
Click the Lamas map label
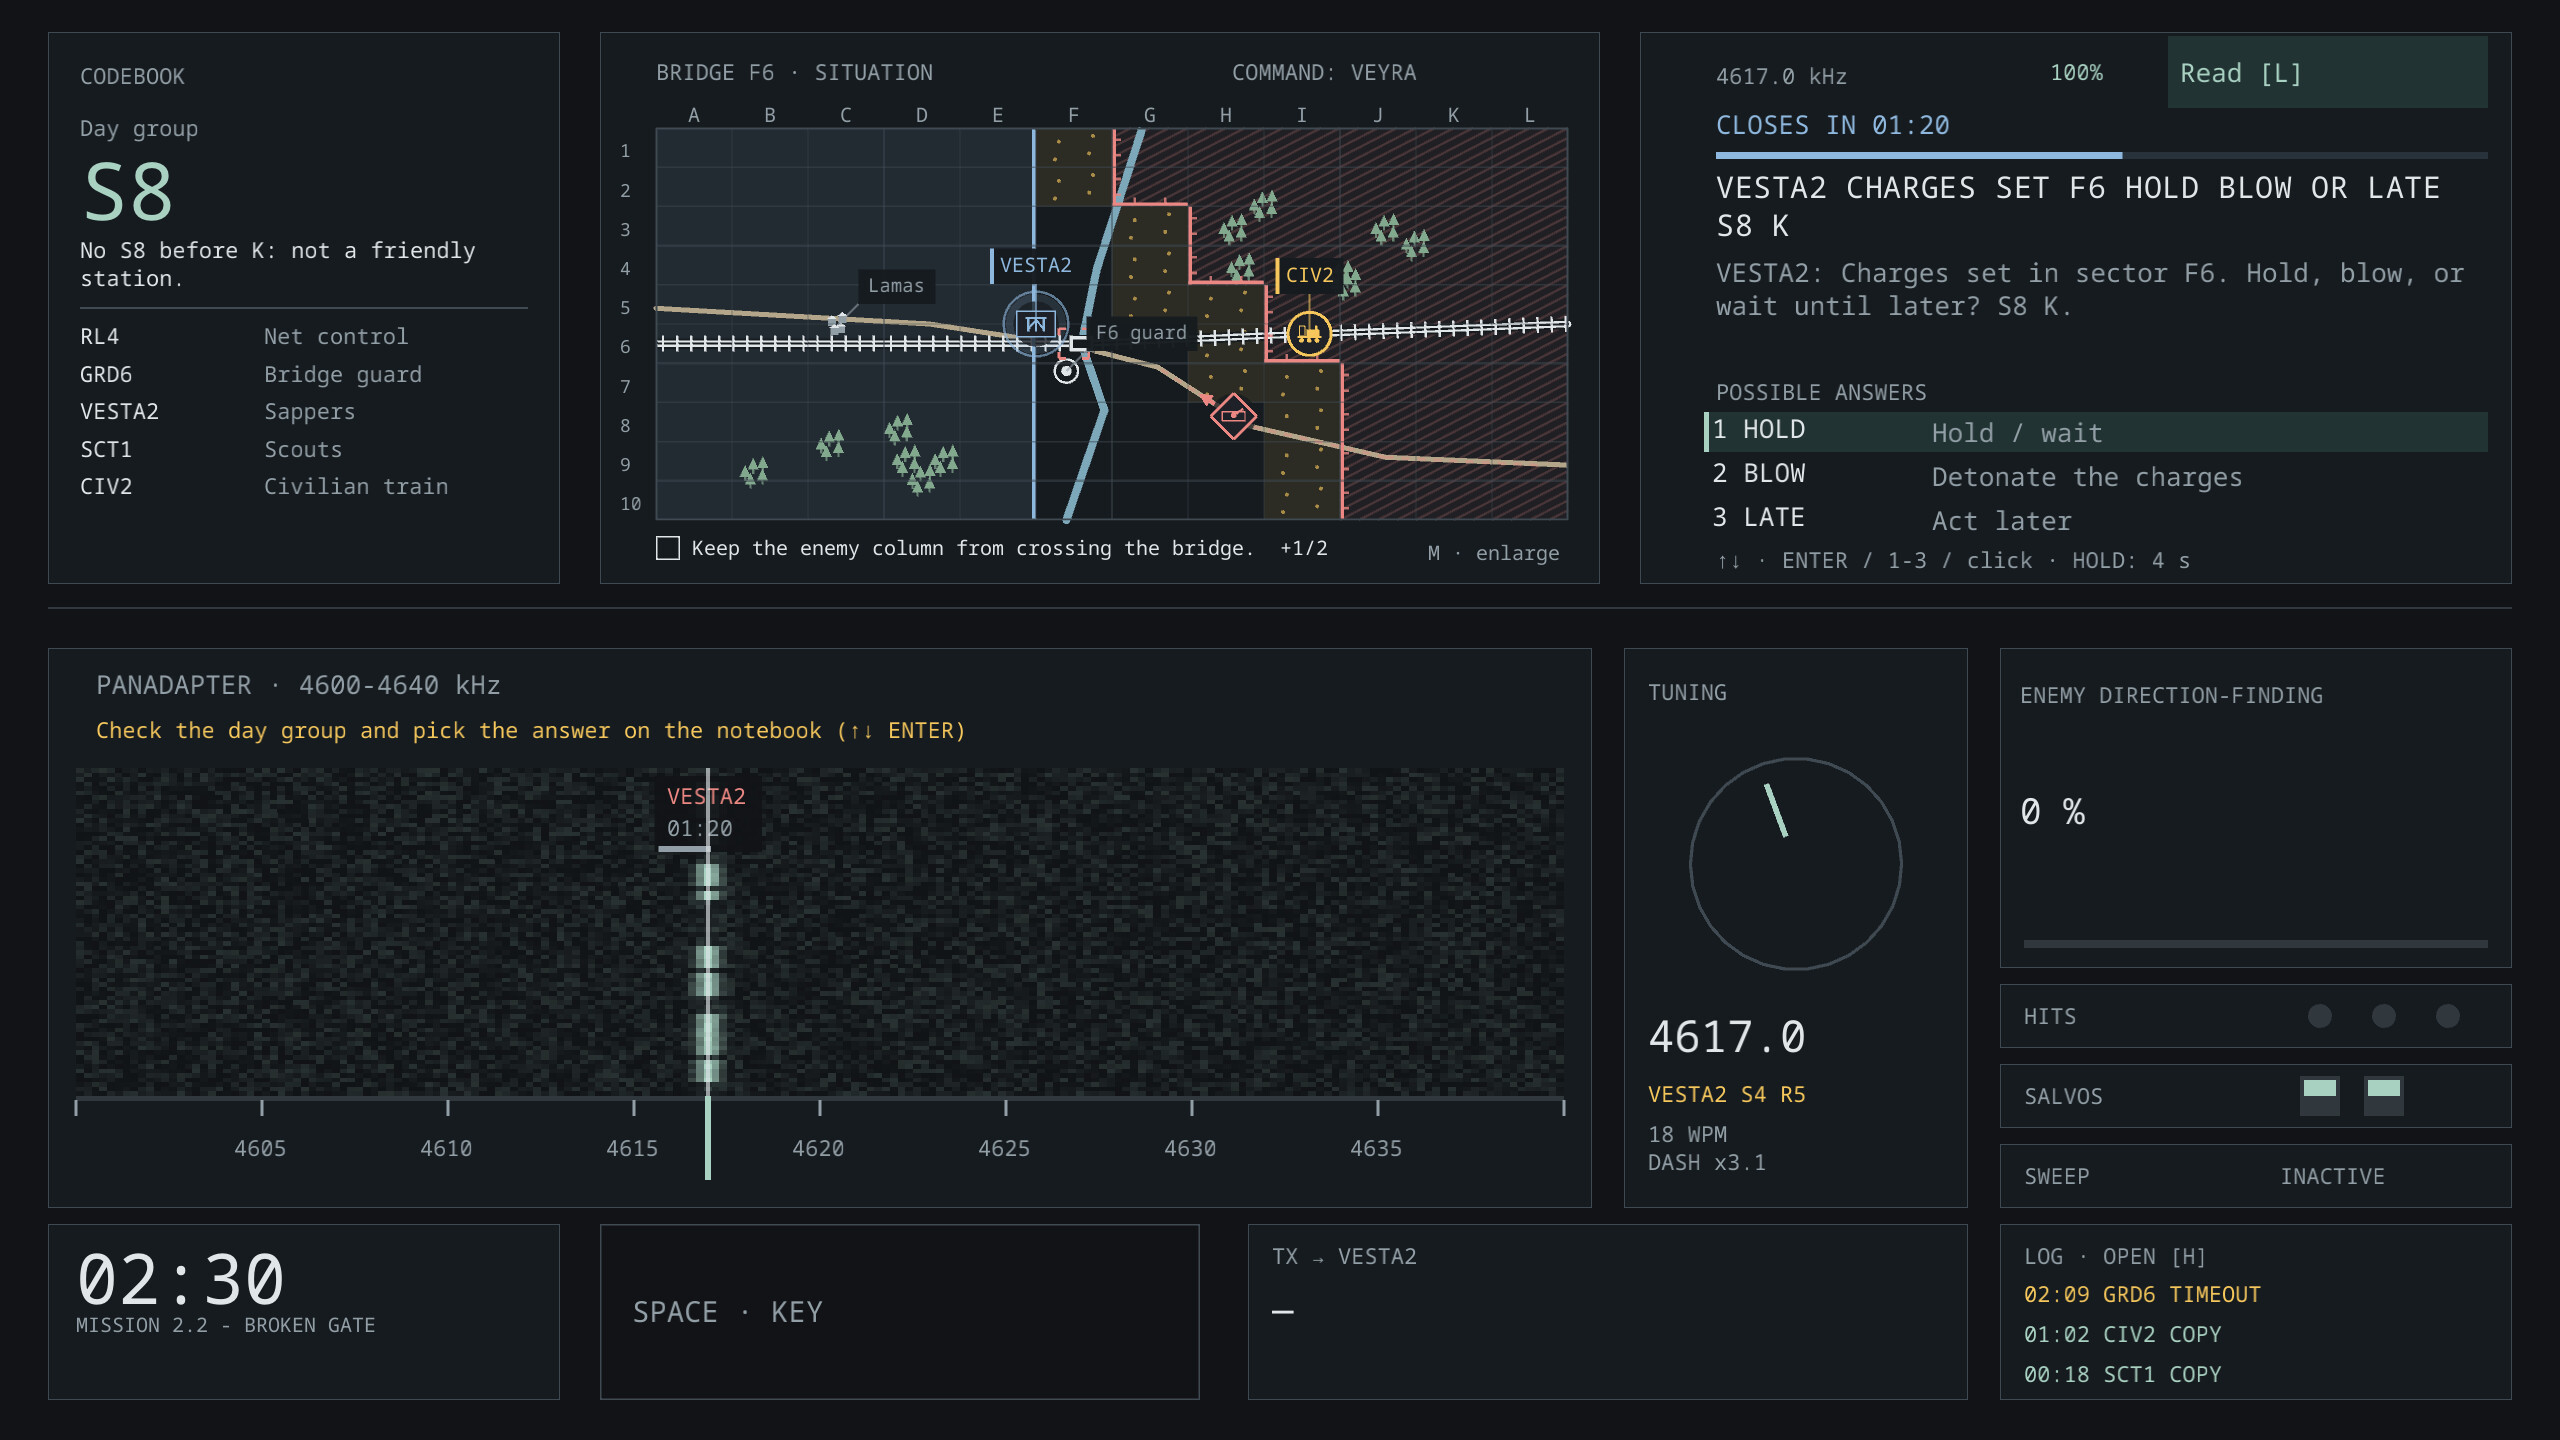896,286
